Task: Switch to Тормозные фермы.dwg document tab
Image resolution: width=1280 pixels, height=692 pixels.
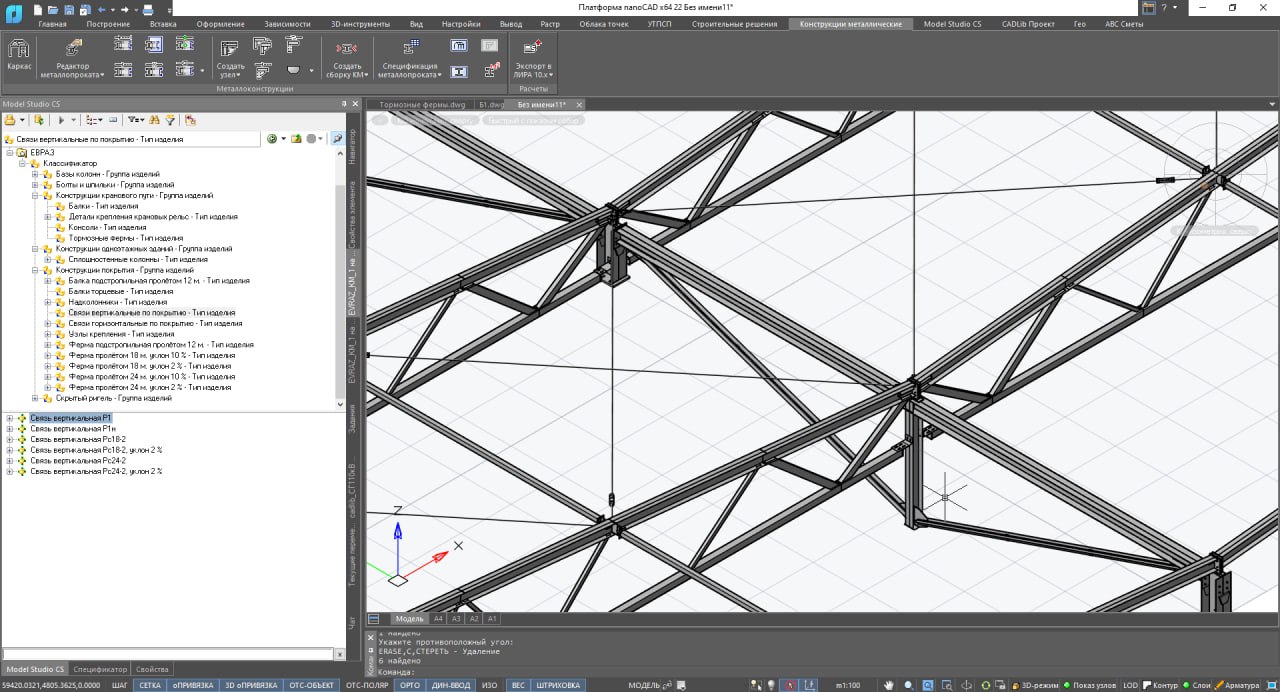Action: coord(422,104)
